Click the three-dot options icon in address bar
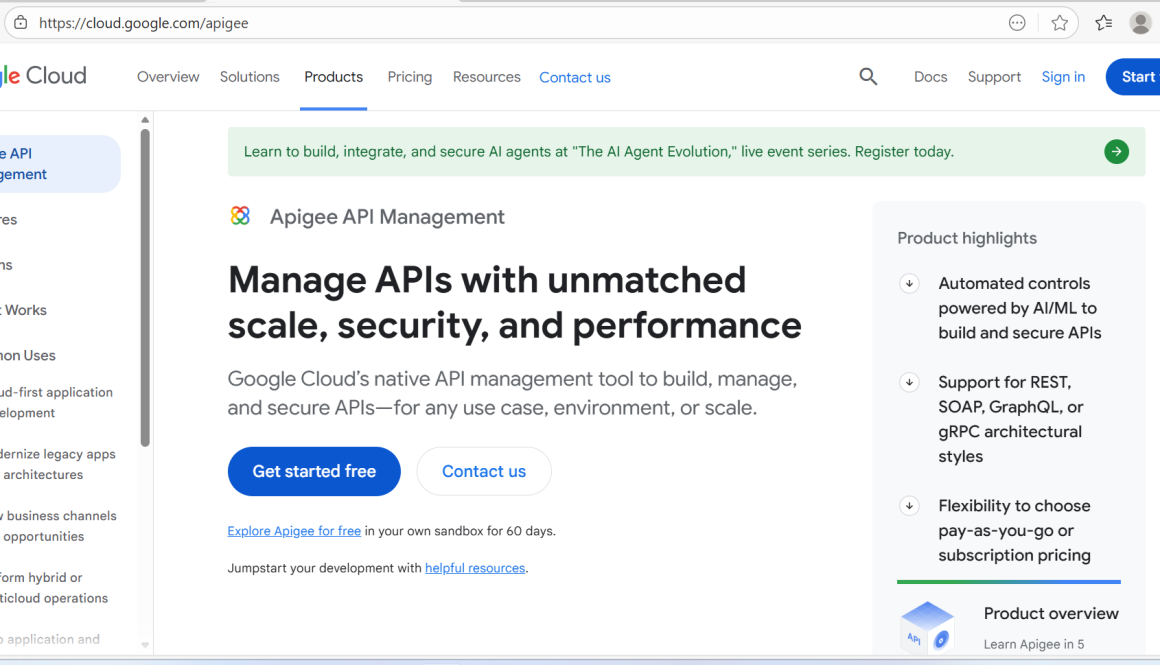 click(x=1017, y=22)
